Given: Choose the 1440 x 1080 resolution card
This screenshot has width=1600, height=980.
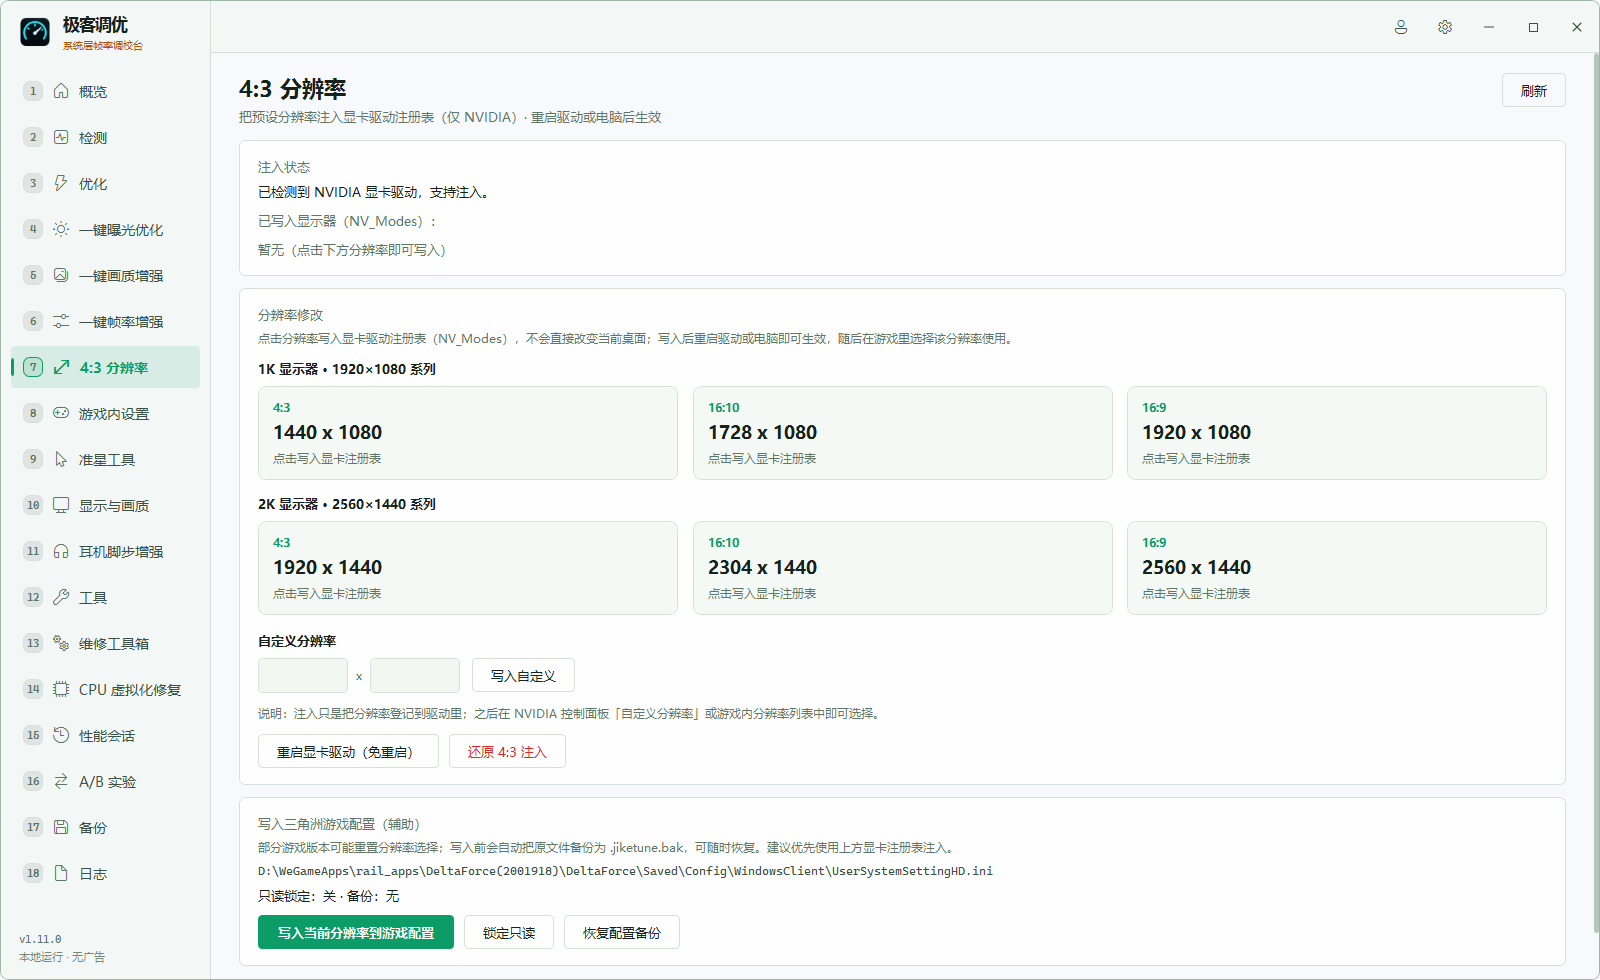Looking at the screenshot, I should coord(468,433).
